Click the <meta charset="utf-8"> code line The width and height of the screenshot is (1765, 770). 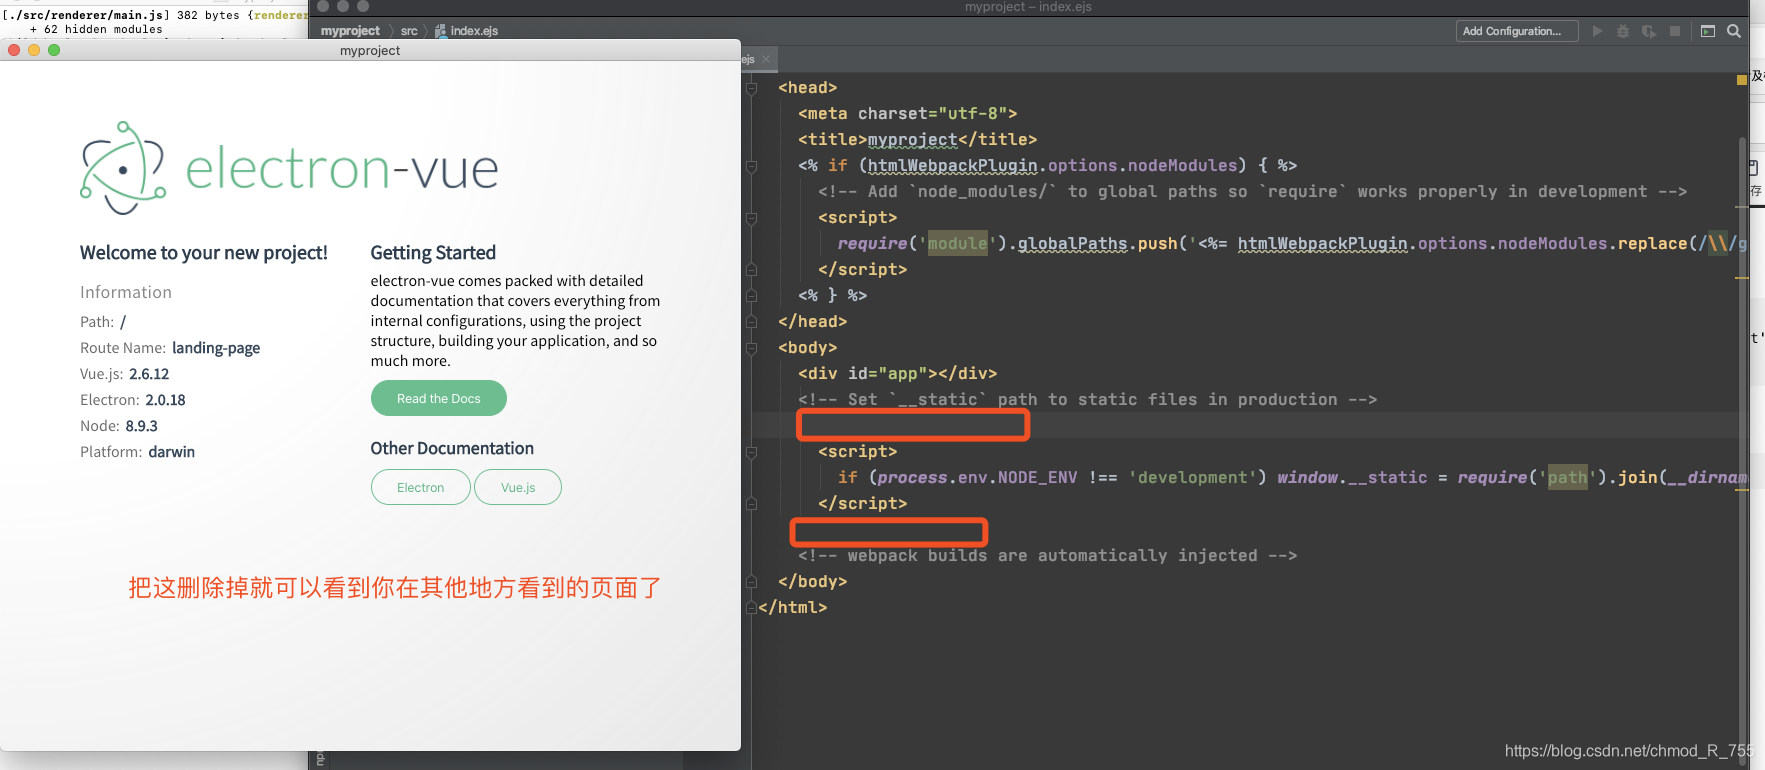pyautogui.click(x=907, y=114)
